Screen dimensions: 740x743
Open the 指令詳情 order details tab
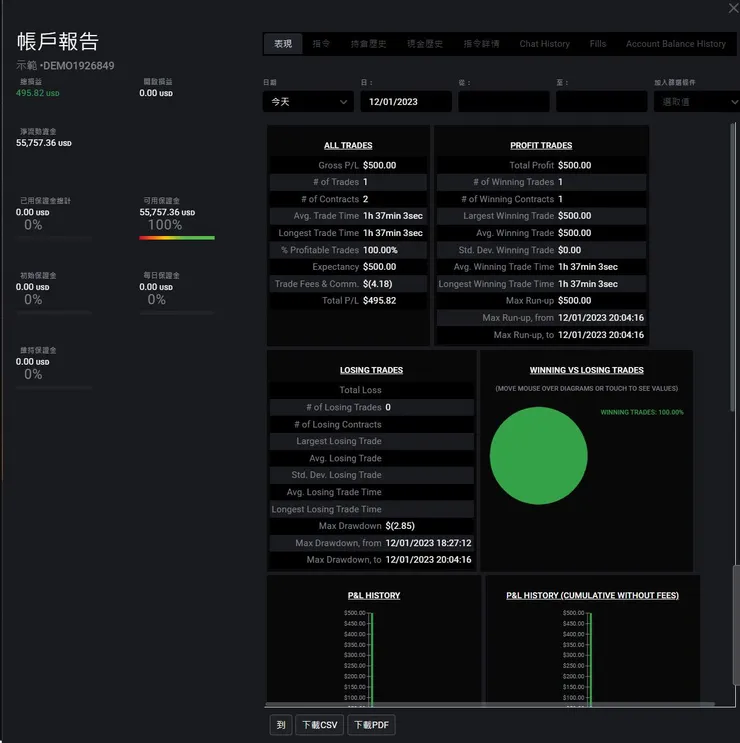pyautogui.click(x=481, y=44)
